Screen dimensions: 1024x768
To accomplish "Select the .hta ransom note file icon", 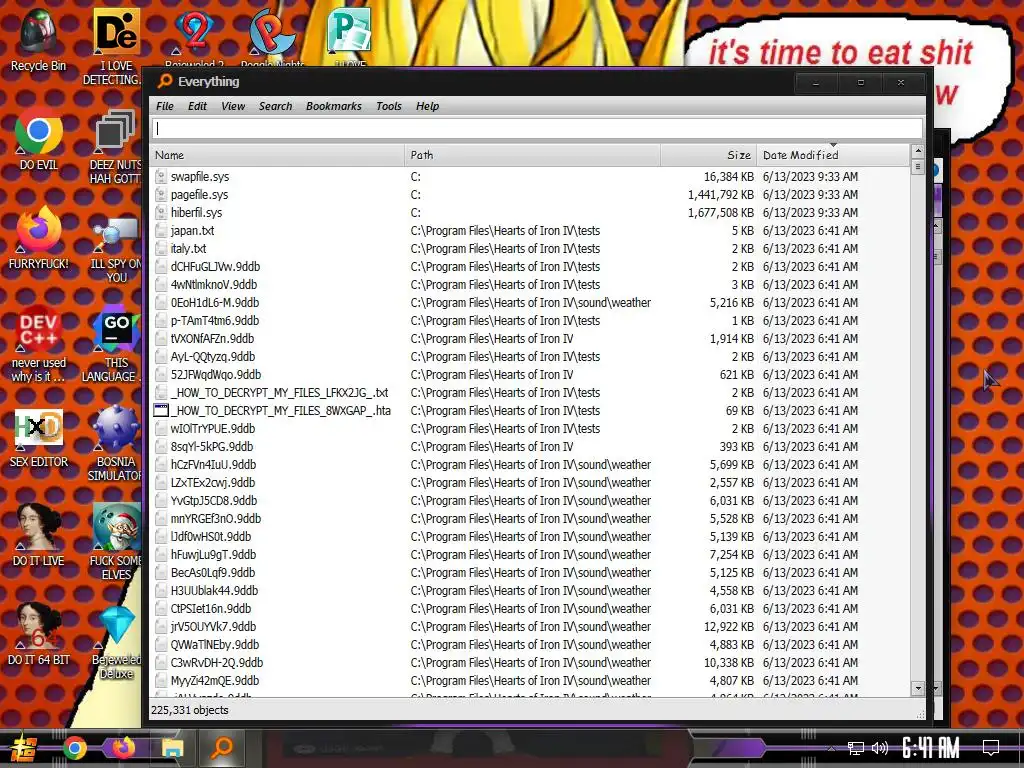I will point(161,411).
